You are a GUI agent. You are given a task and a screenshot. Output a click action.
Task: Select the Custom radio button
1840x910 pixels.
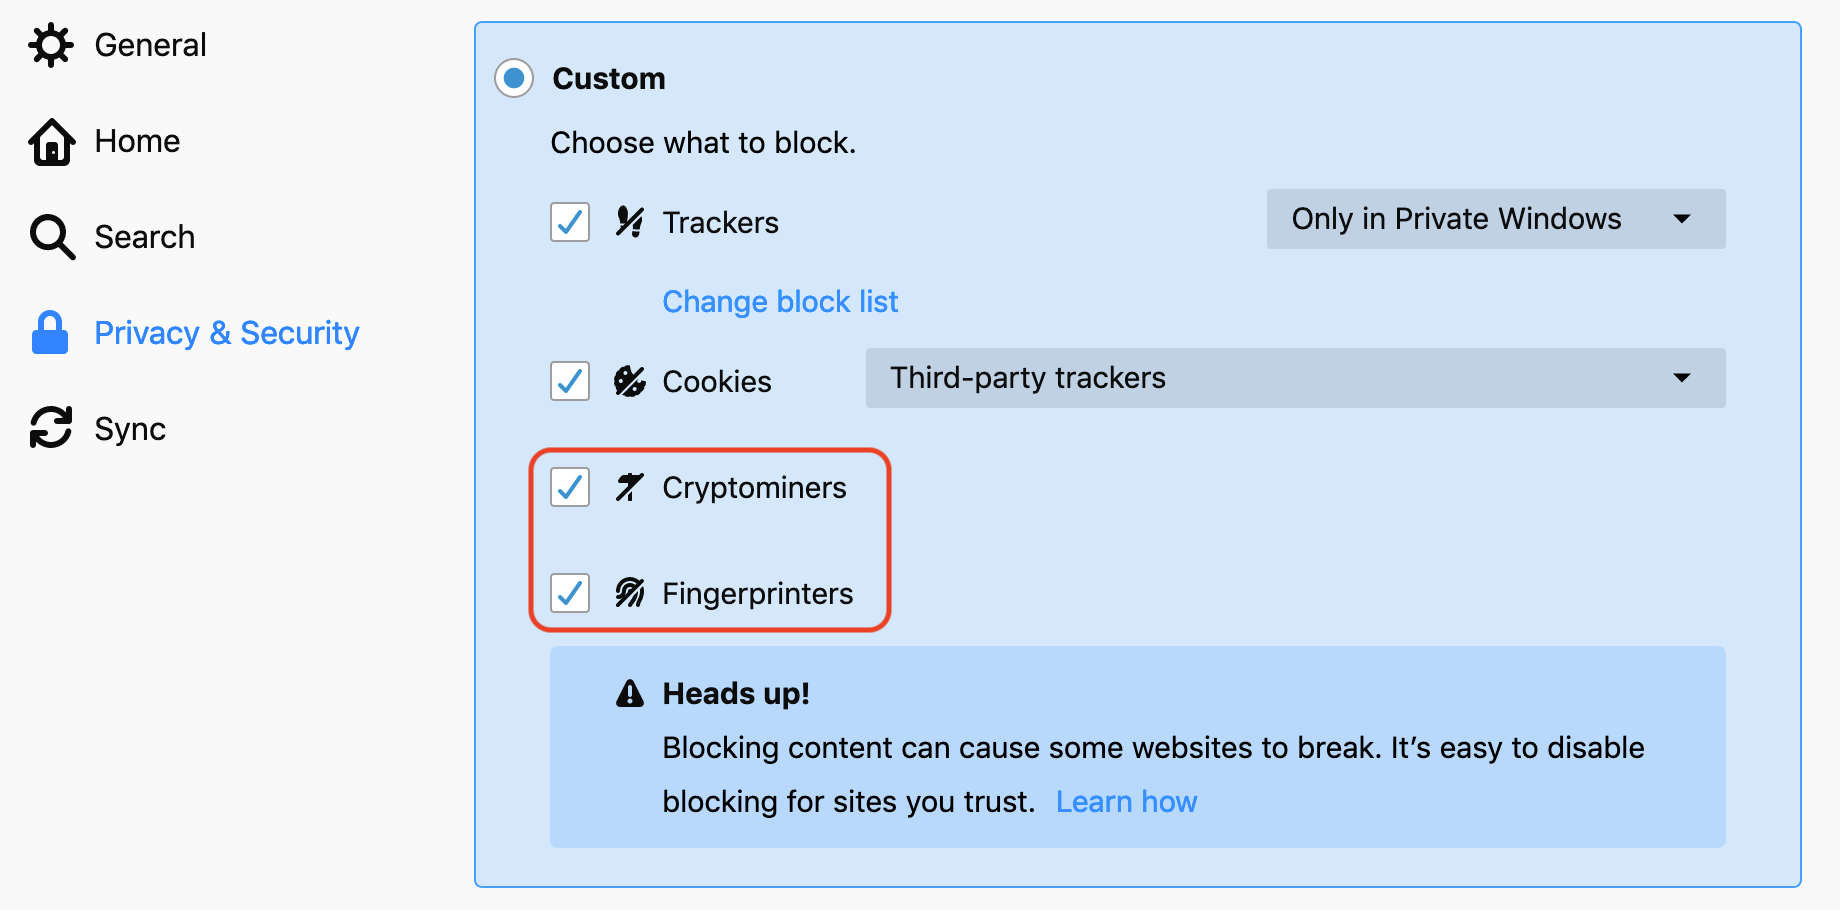pyautogui.click(x=514, y=78)
